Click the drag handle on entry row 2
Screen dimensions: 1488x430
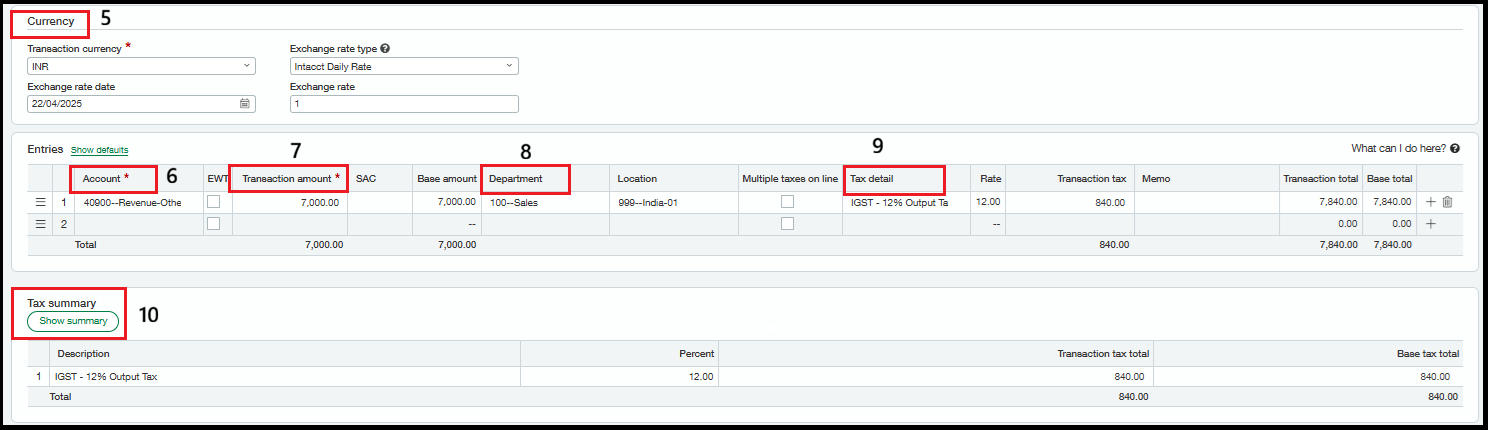coord(41,224)
